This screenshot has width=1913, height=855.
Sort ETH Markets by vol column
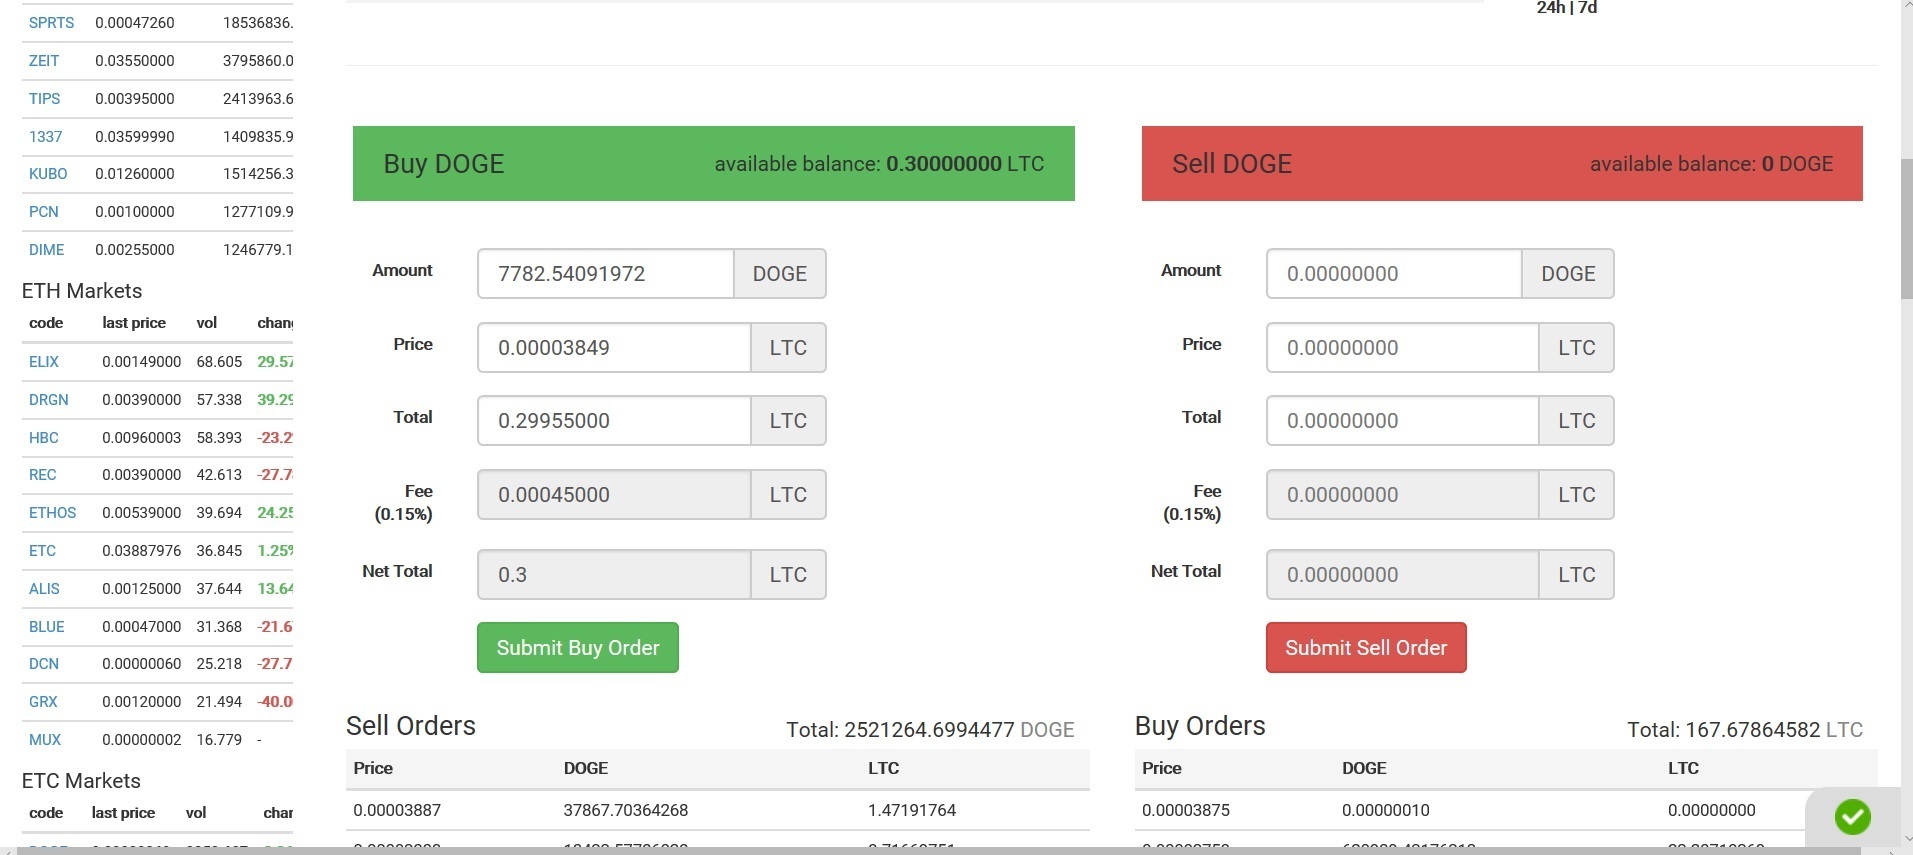(x=207, y=322)
